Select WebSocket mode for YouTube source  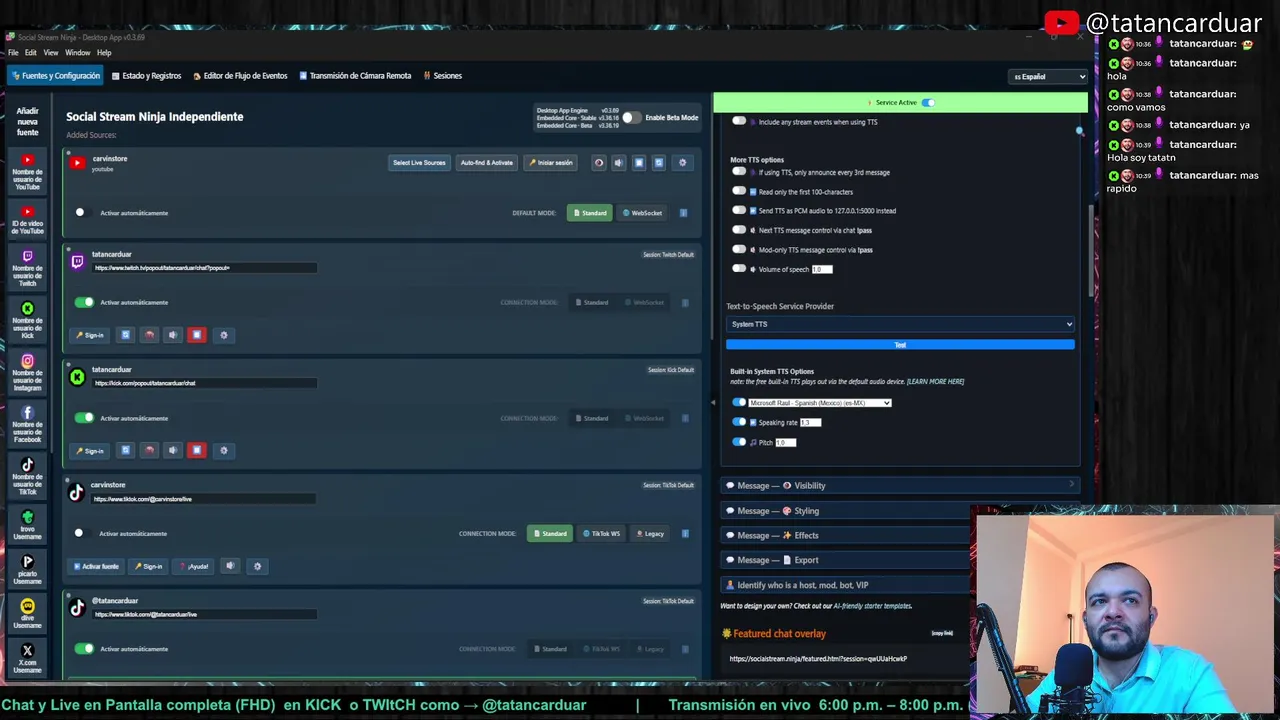(x=642, y=213)
